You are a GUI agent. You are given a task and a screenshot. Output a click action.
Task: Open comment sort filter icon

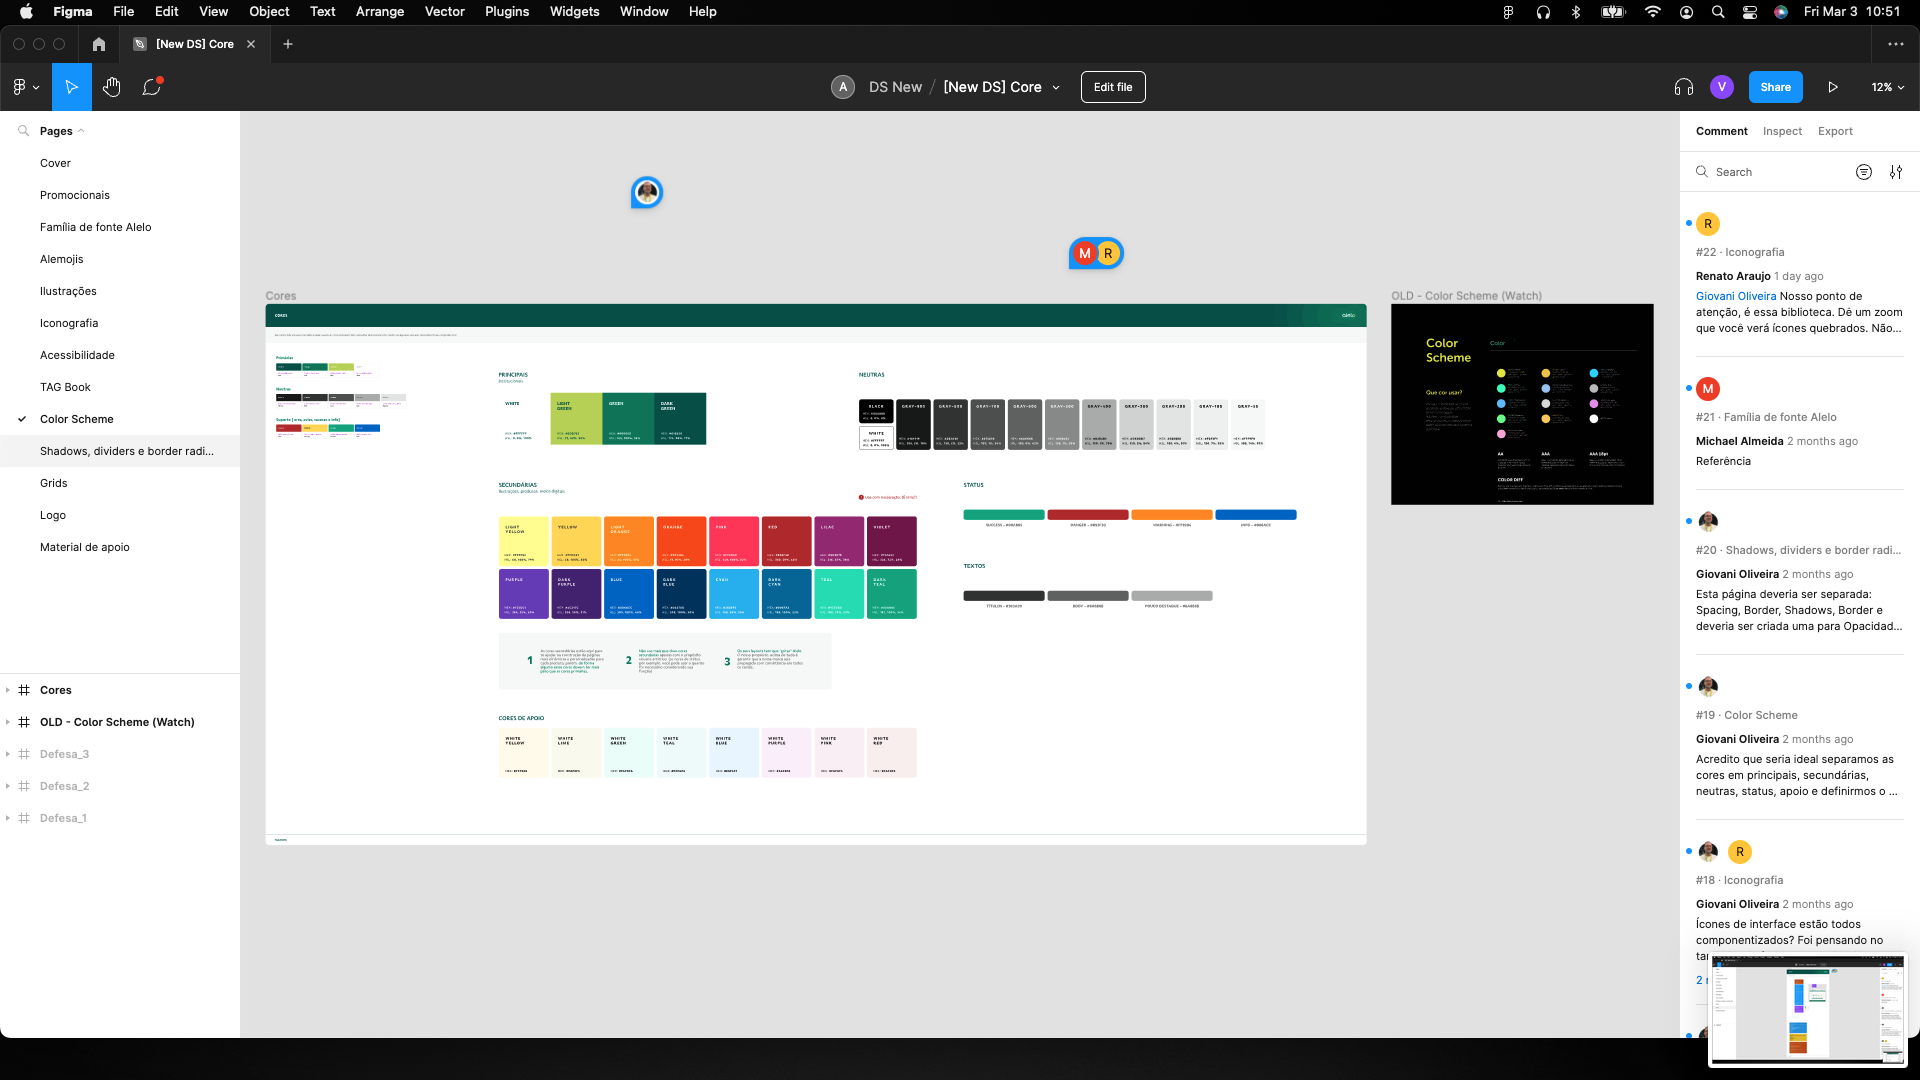1864,172
